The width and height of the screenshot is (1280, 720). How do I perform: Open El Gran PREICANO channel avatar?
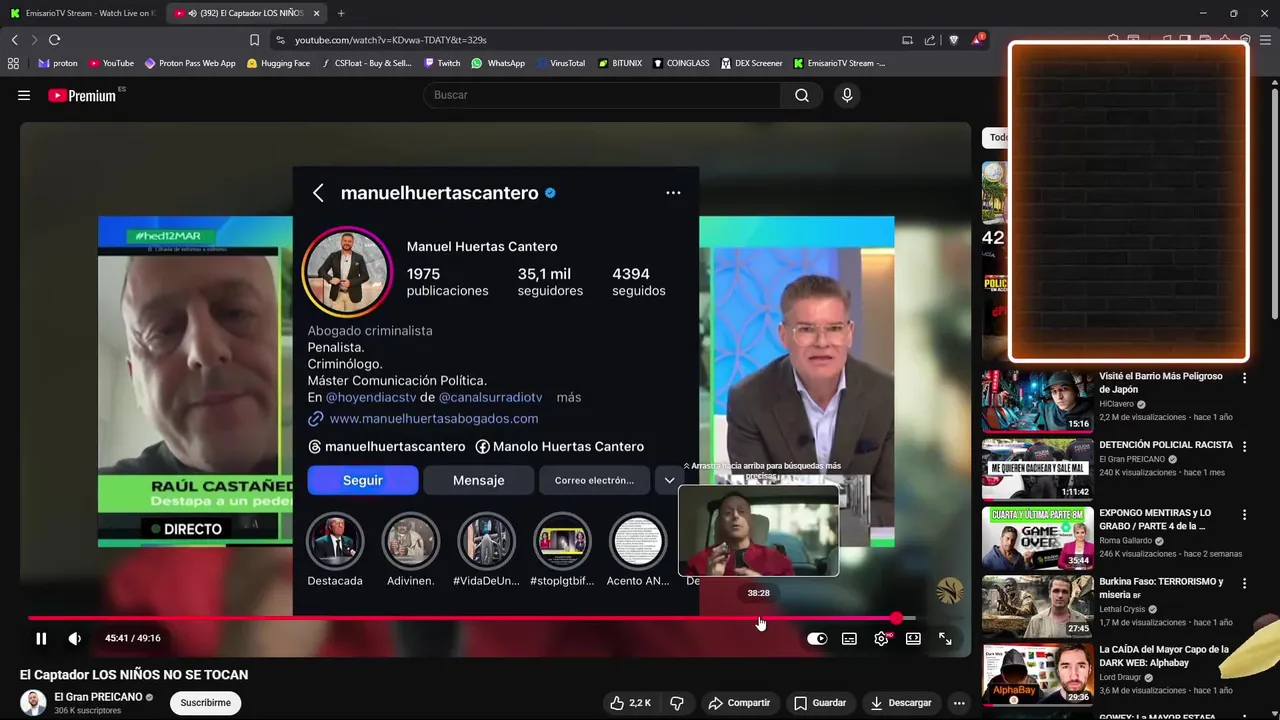pos(33,703)
